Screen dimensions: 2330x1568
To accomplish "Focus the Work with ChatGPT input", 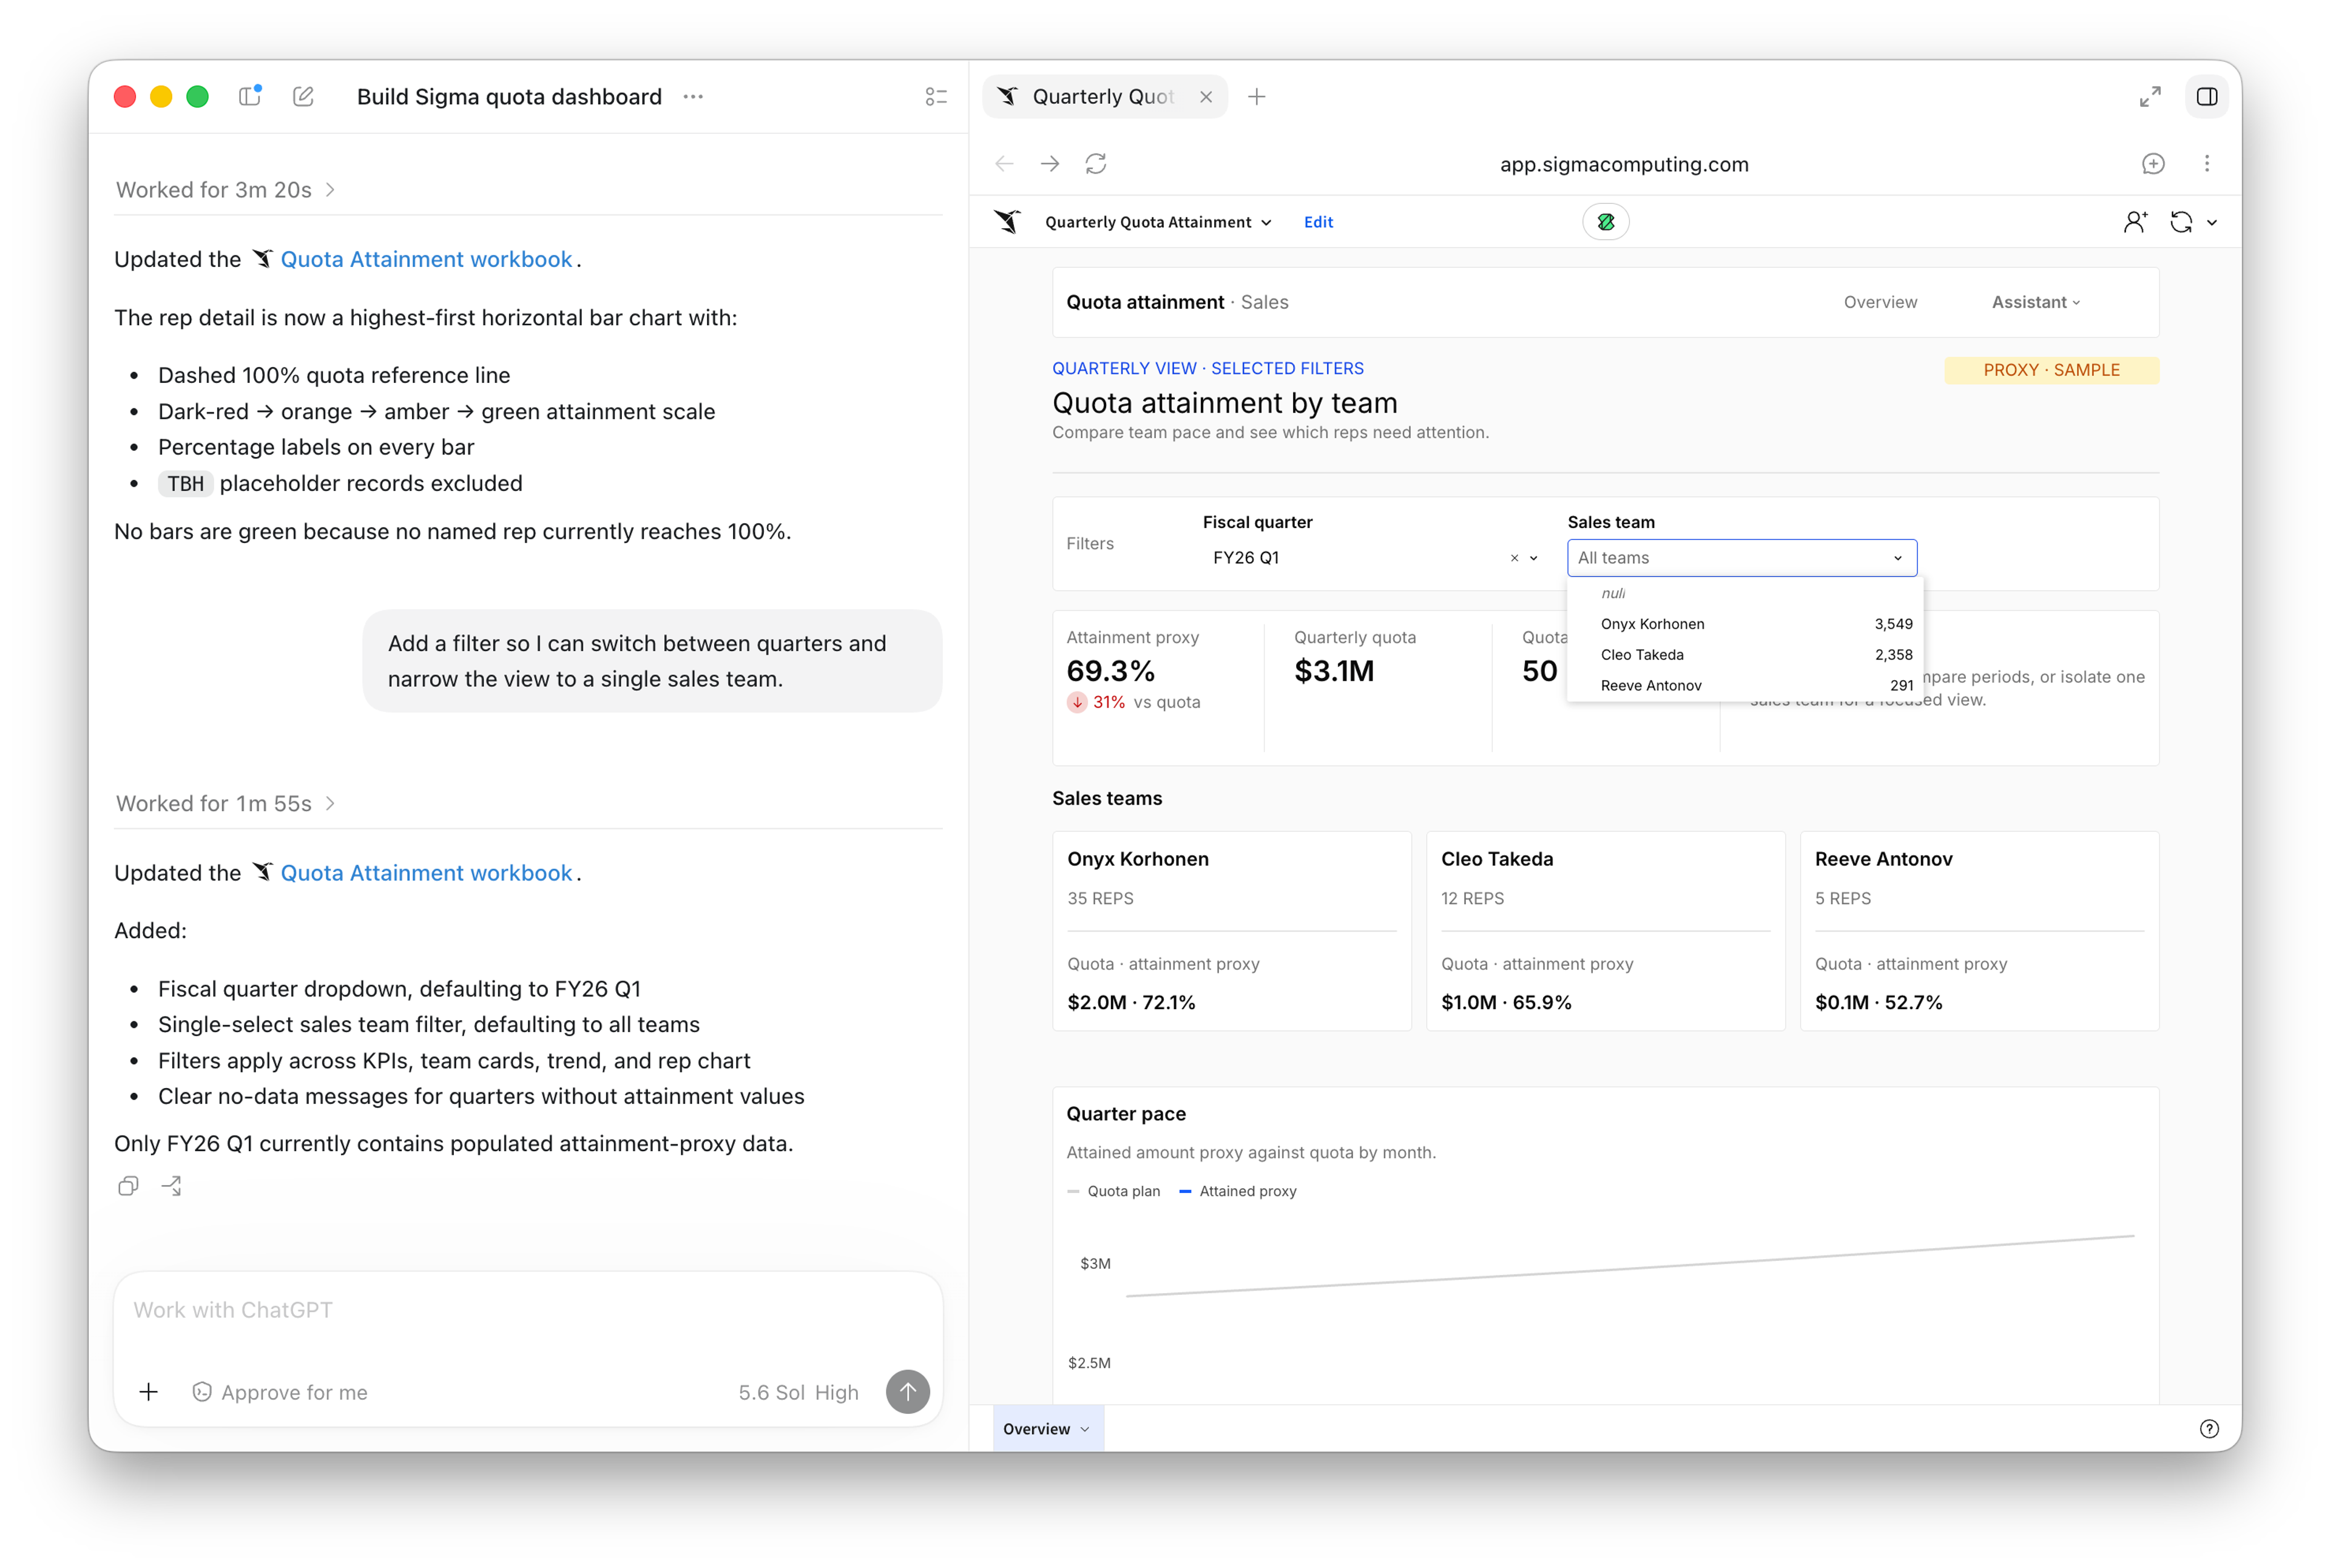I will pos(528,1310).
